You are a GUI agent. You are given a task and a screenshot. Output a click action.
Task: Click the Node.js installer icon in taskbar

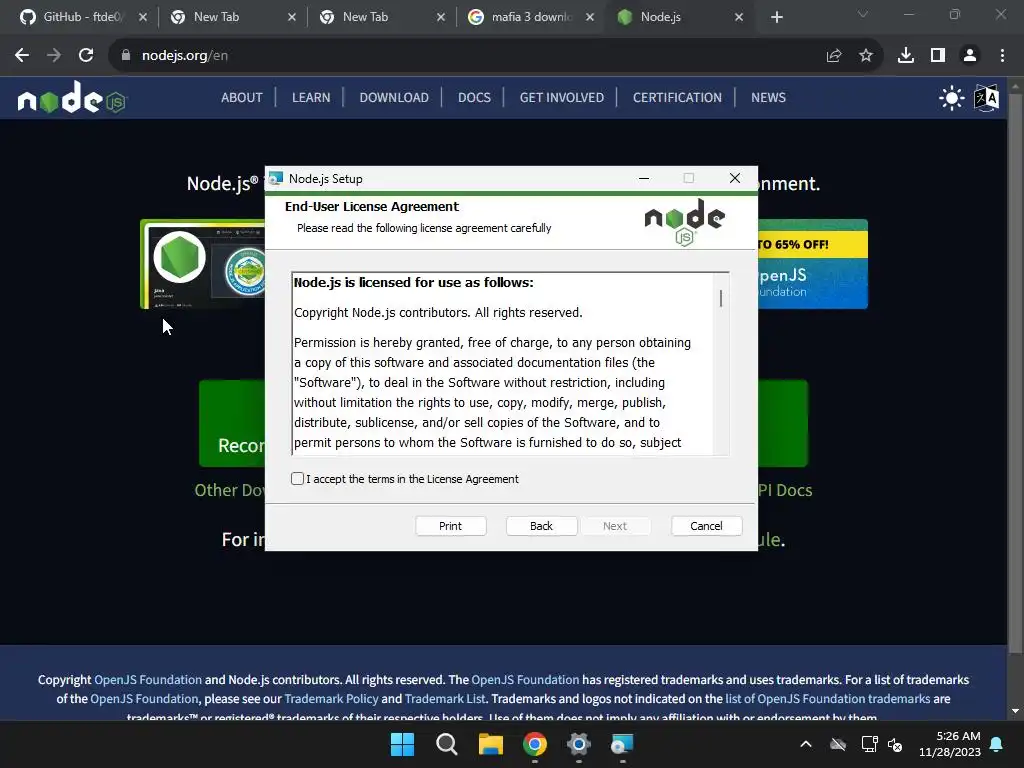622,744
